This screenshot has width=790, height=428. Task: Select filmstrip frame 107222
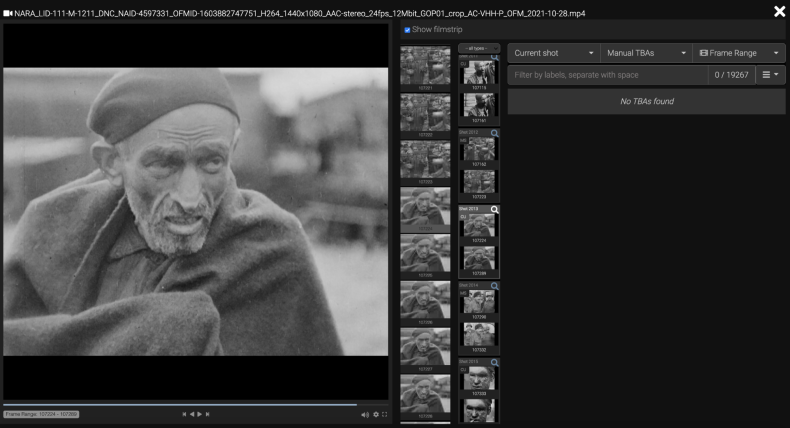coord(425,113)
